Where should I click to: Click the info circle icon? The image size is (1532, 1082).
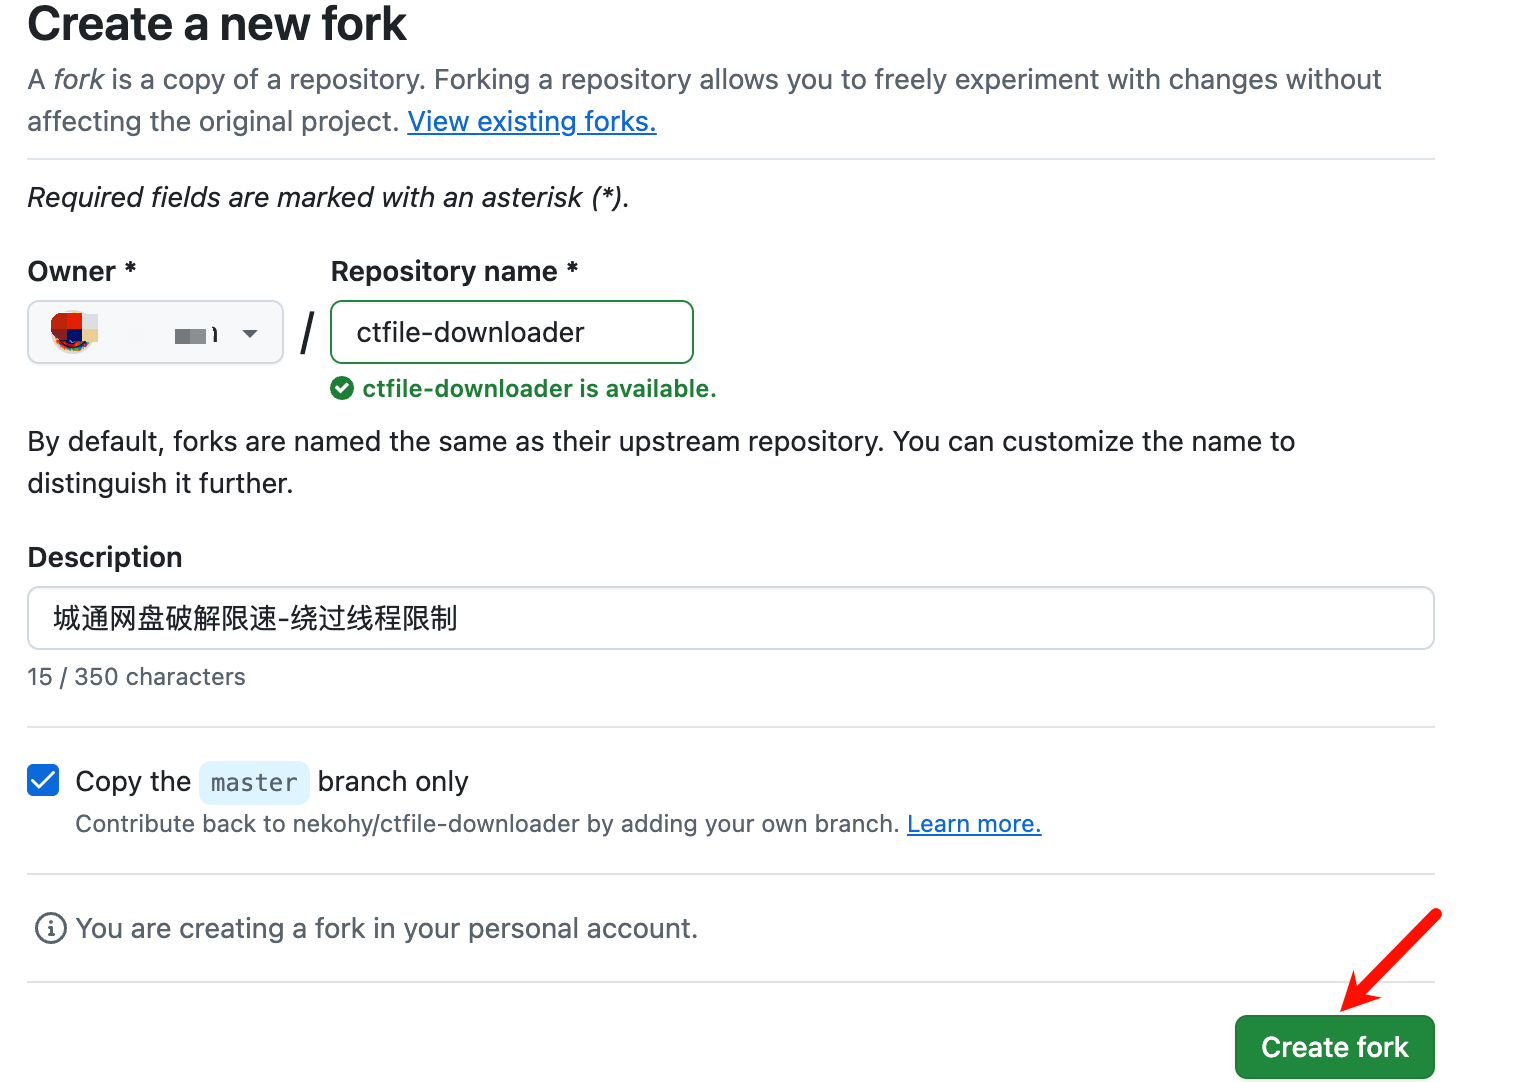(x=51, y=928)
